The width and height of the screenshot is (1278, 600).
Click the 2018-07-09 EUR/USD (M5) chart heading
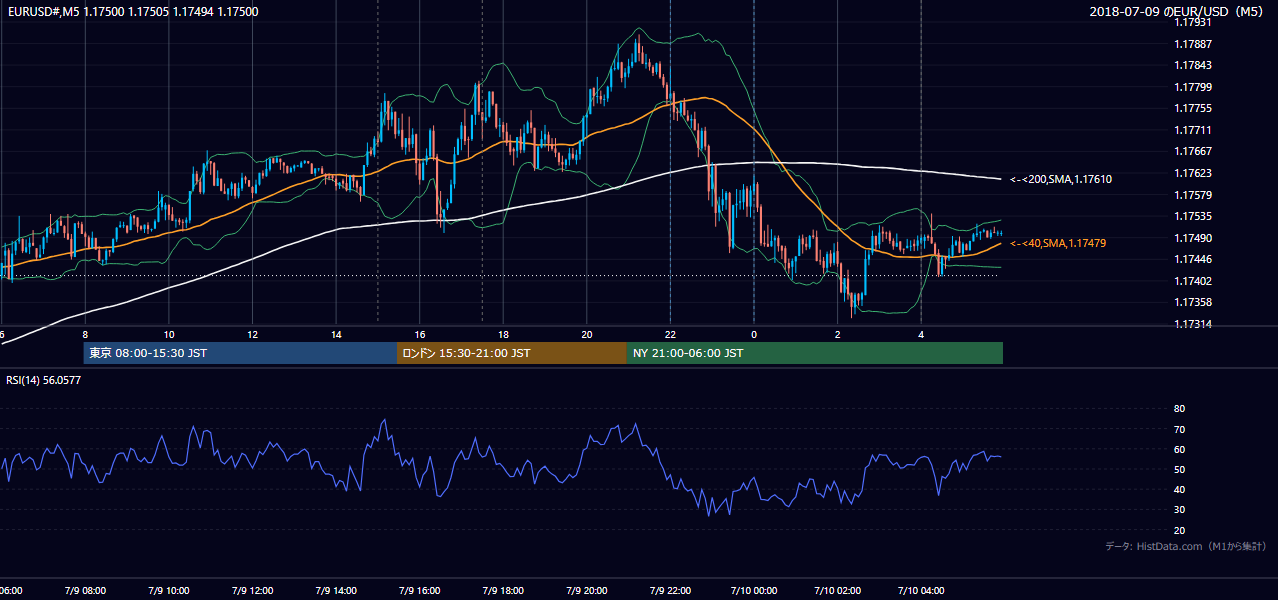click(1178, 12)
